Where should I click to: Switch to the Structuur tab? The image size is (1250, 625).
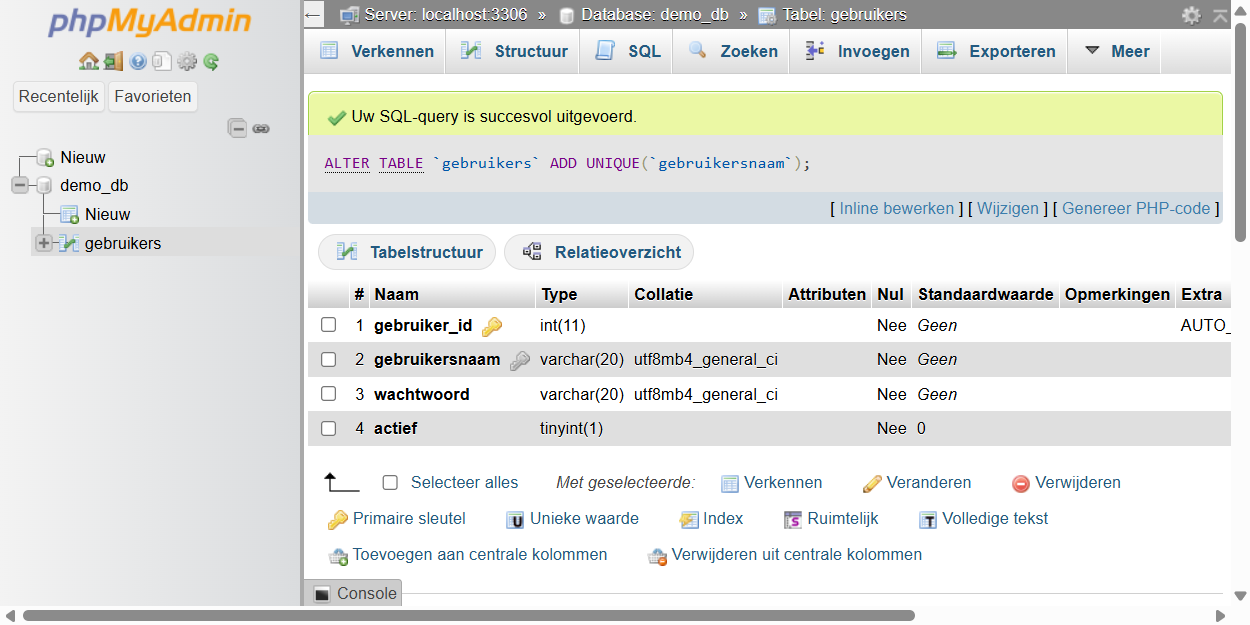click(514, 51)
